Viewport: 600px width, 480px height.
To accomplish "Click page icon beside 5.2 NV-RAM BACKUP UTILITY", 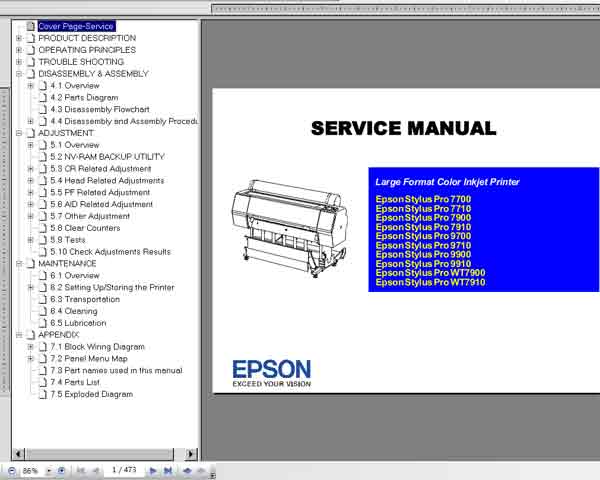I will click(x=43, y=157).
